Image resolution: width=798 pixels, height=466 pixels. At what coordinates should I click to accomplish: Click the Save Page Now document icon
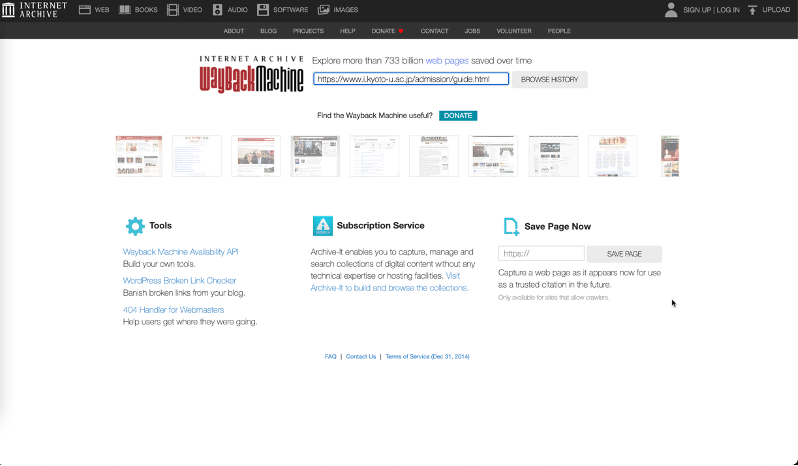pyautogui.click(x=511, y=226)
